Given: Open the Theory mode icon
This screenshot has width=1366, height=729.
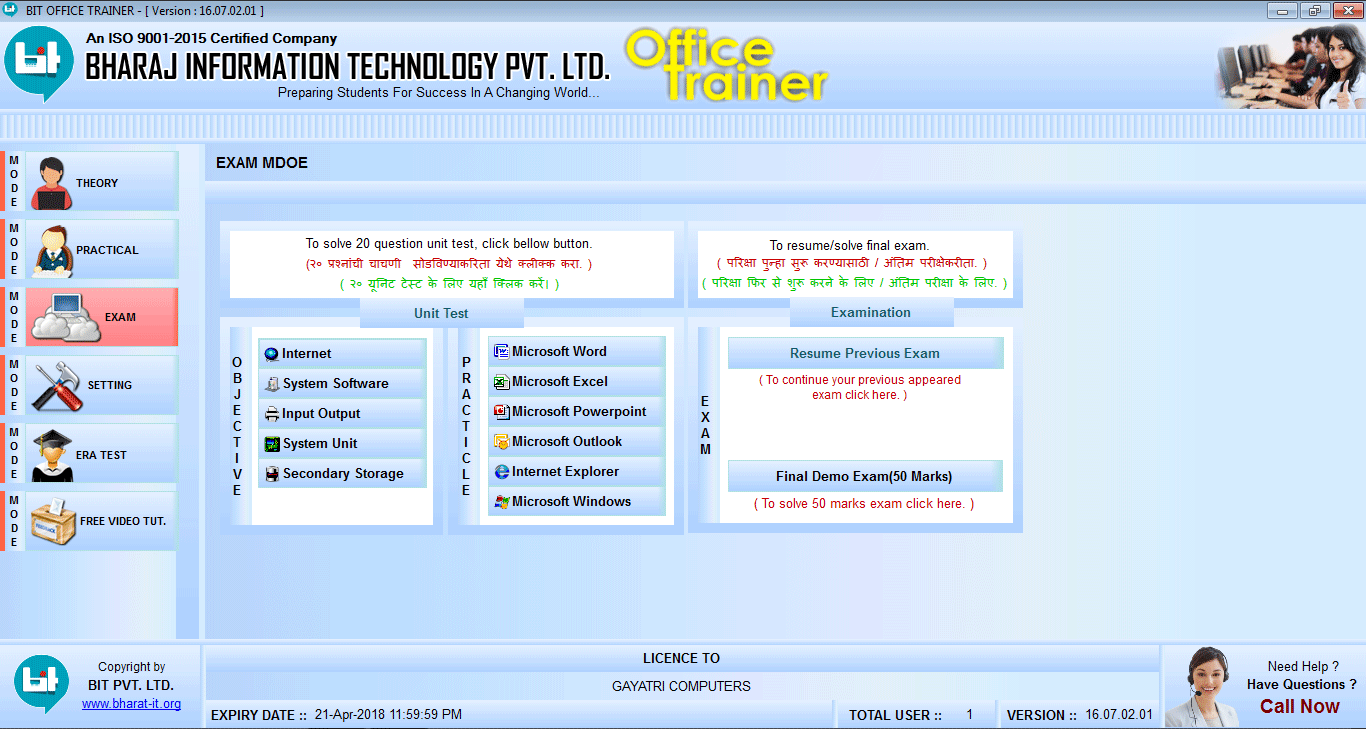Looking at the screenshot, I should (50, 183).
